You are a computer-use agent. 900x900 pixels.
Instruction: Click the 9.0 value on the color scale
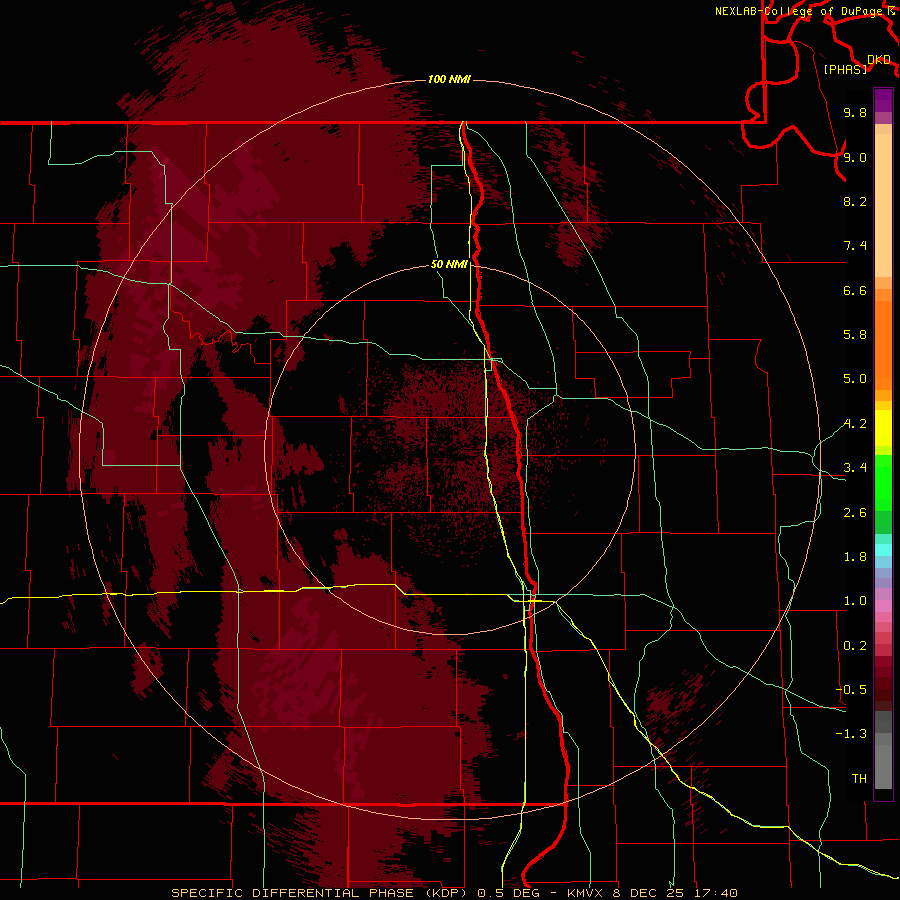coord(855,158)
